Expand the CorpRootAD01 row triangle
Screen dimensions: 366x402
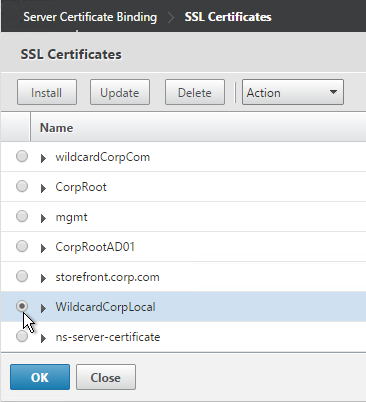(43, 248)
